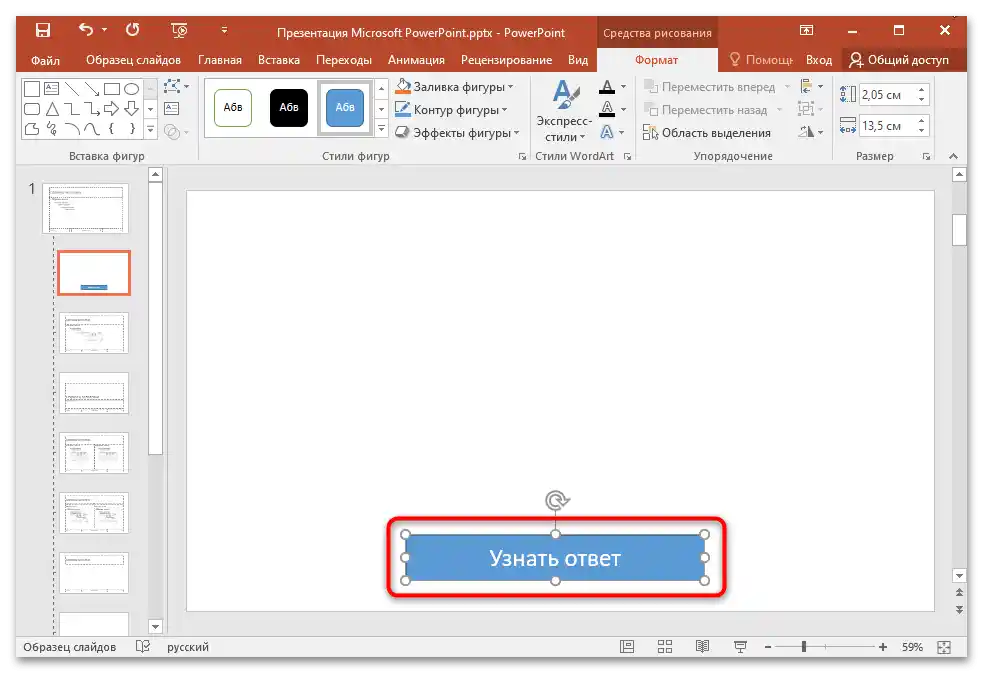
Task: Click the shape width field 13,5 см
Action: (x=887, y=126)
